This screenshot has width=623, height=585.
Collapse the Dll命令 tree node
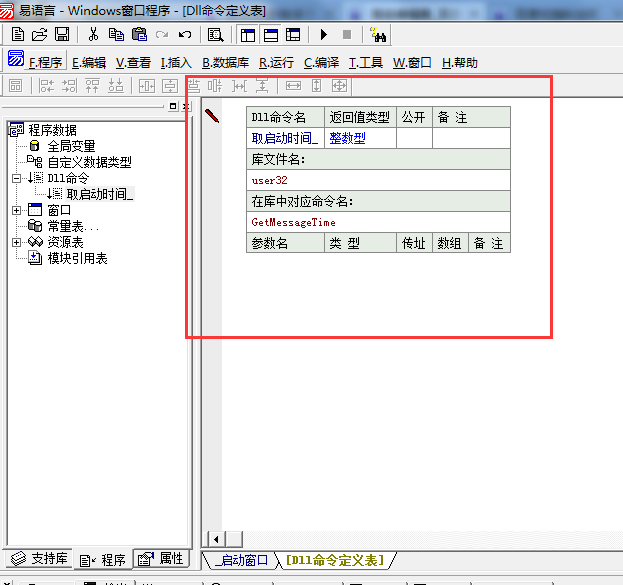[17, 178]
